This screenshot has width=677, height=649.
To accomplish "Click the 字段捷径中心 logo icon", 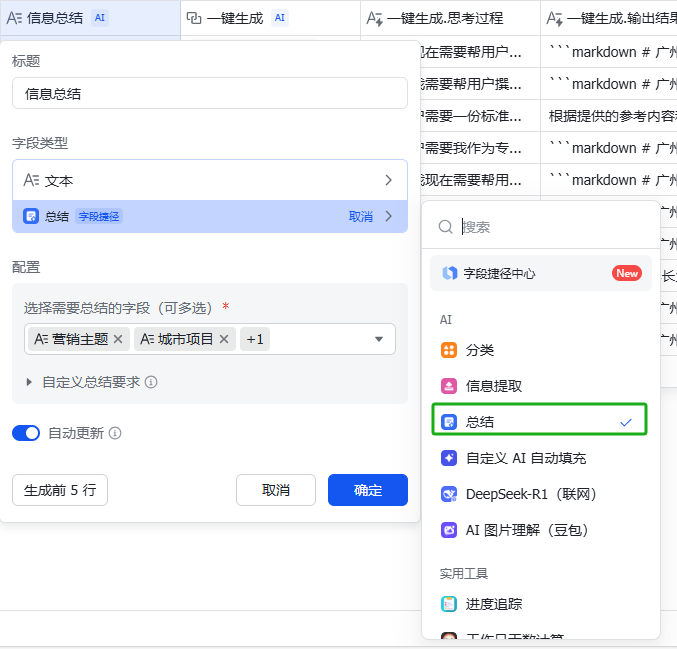I will click(449, 273).
